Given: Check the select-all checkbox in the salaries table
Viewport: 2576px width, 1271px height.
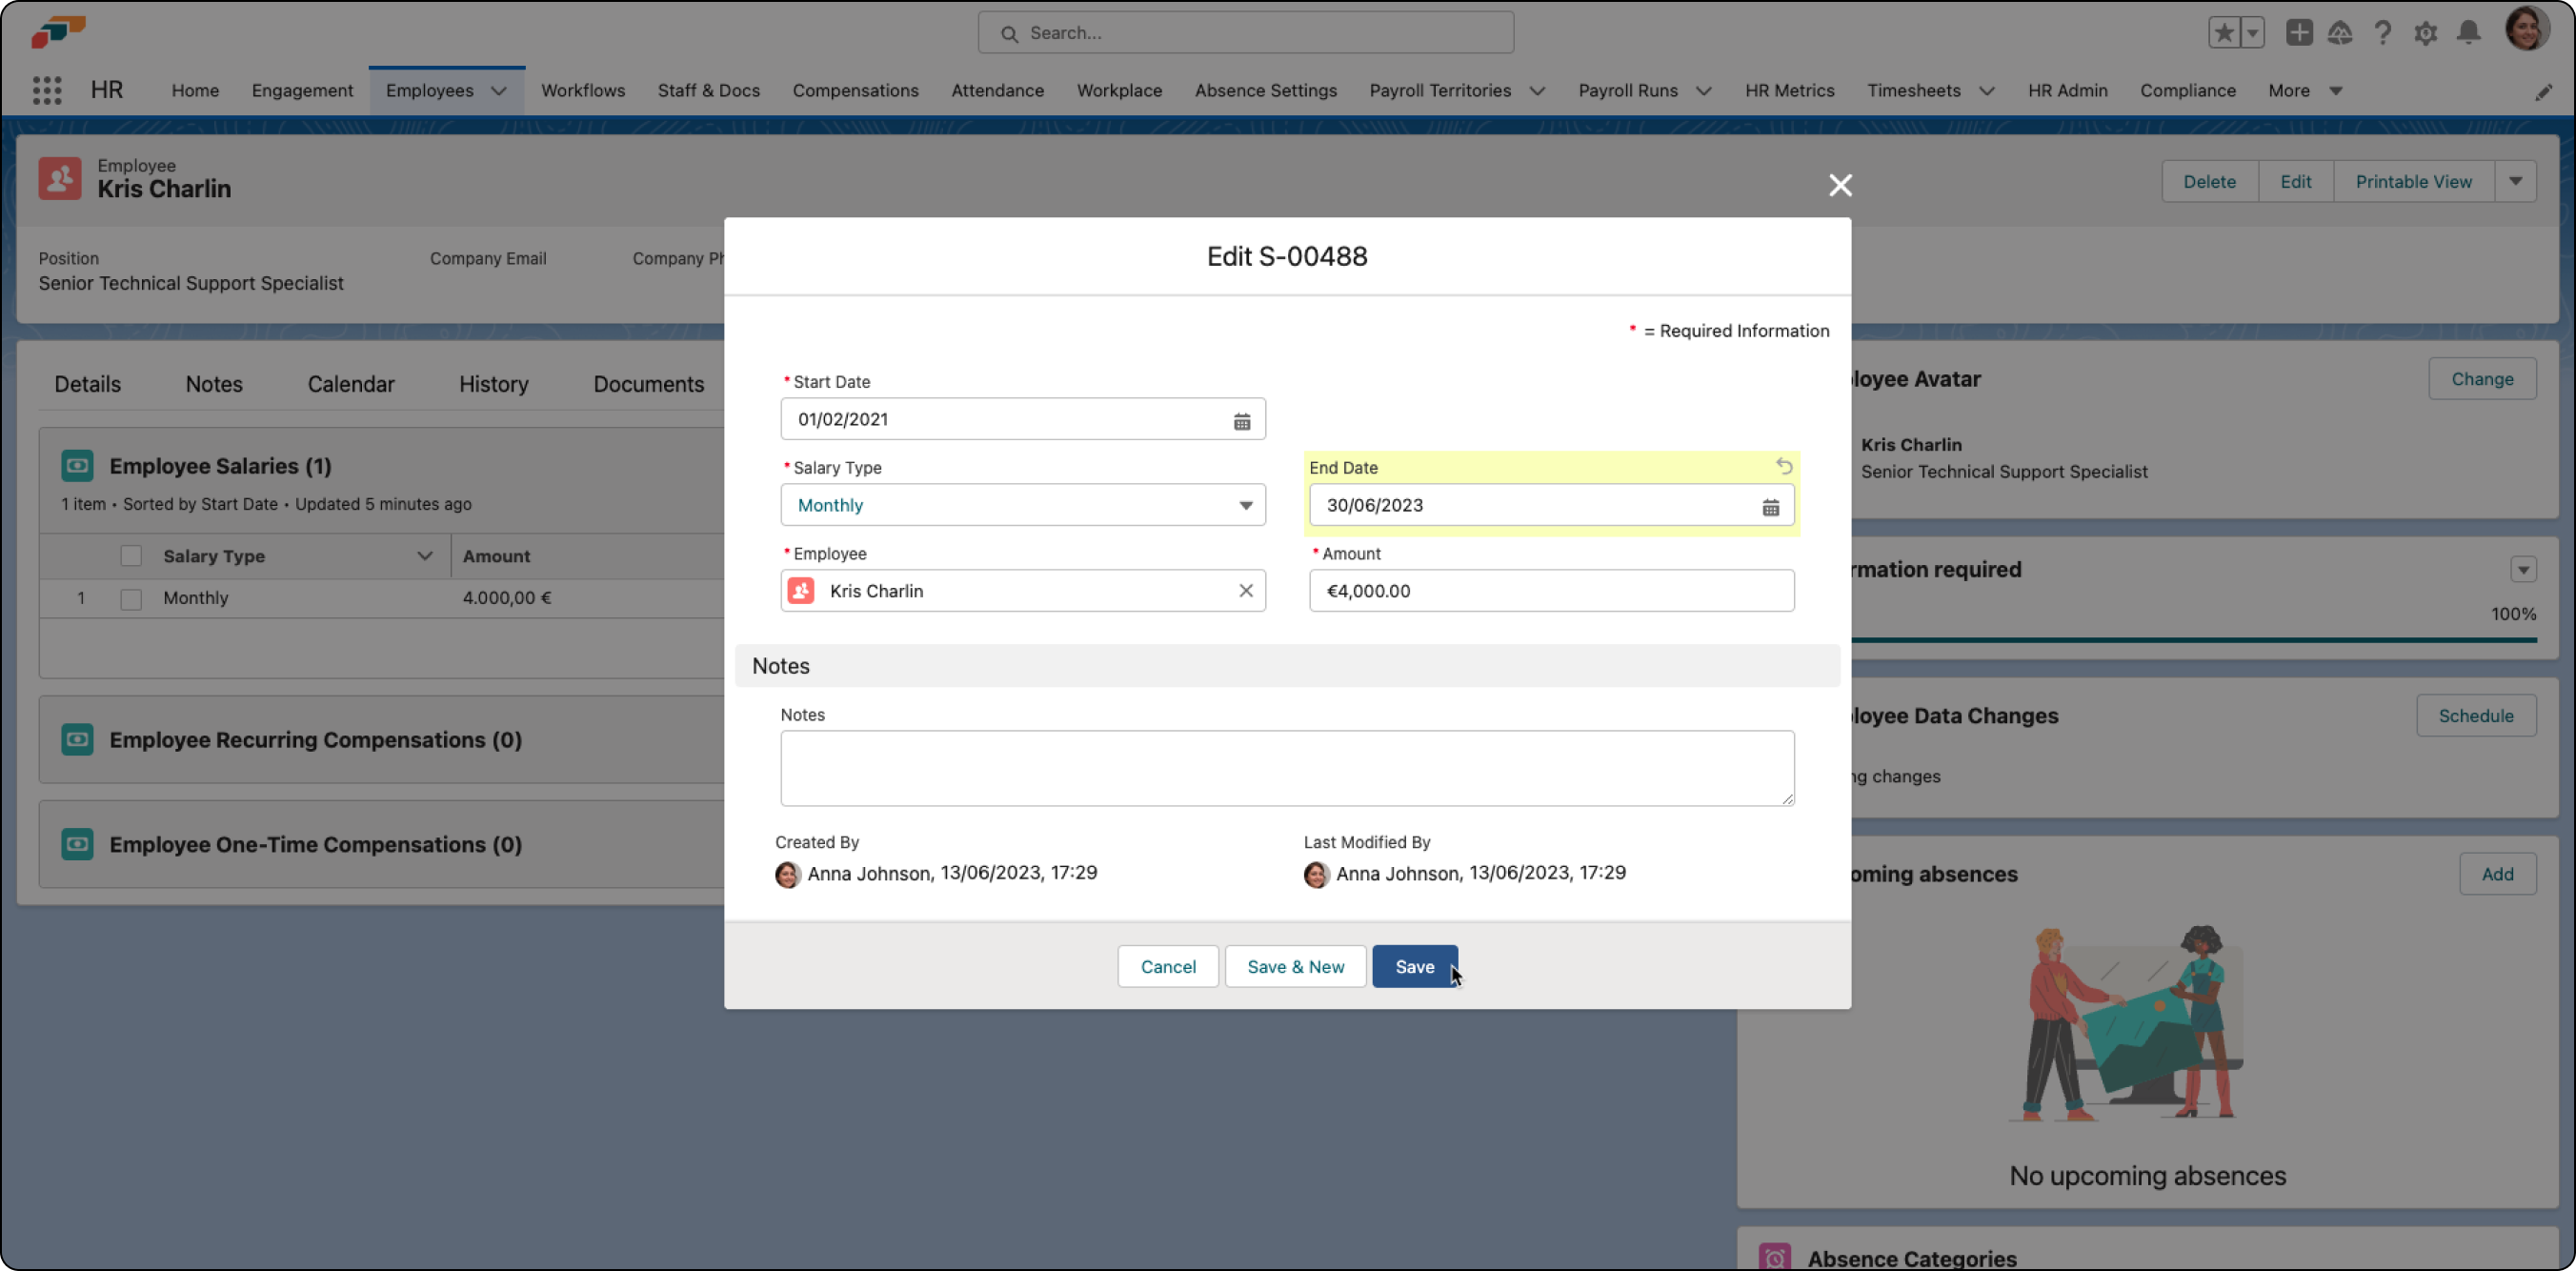Looking at the screenshot, I should (131, 555).
